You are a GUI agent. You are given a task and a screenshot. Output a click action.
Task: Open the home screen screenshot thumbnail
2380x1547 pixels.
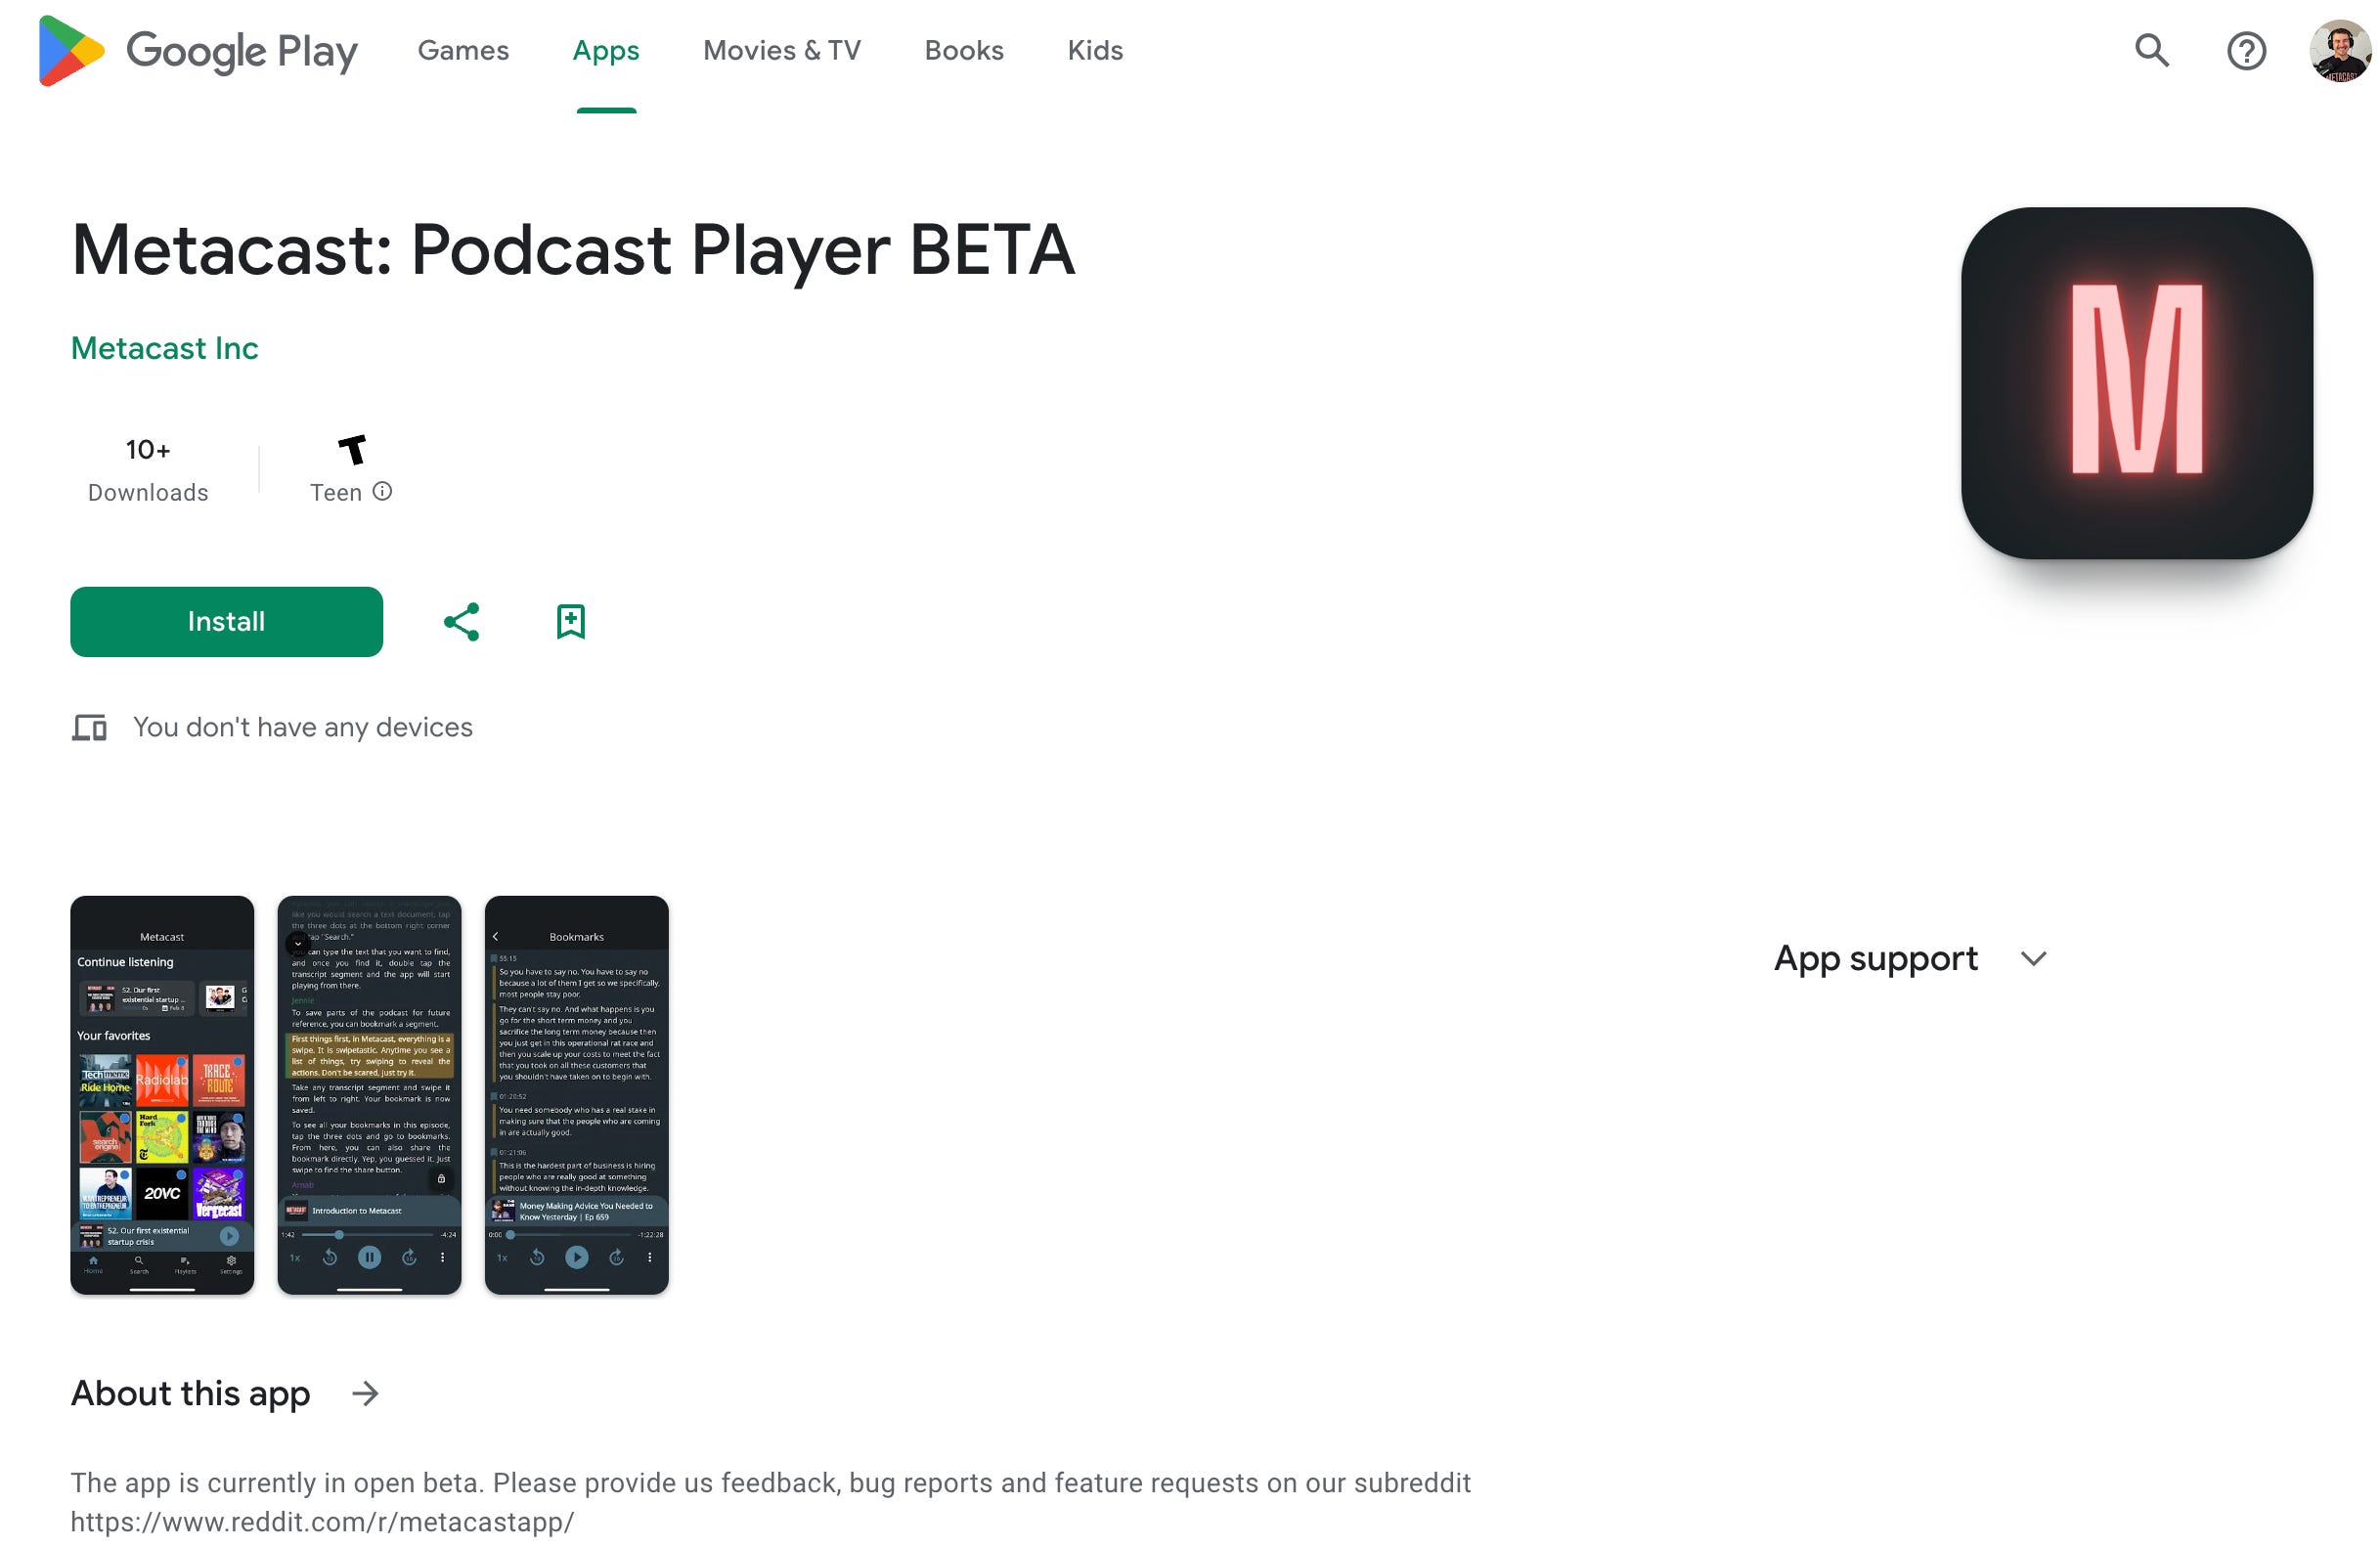(x=162, y=1094)
